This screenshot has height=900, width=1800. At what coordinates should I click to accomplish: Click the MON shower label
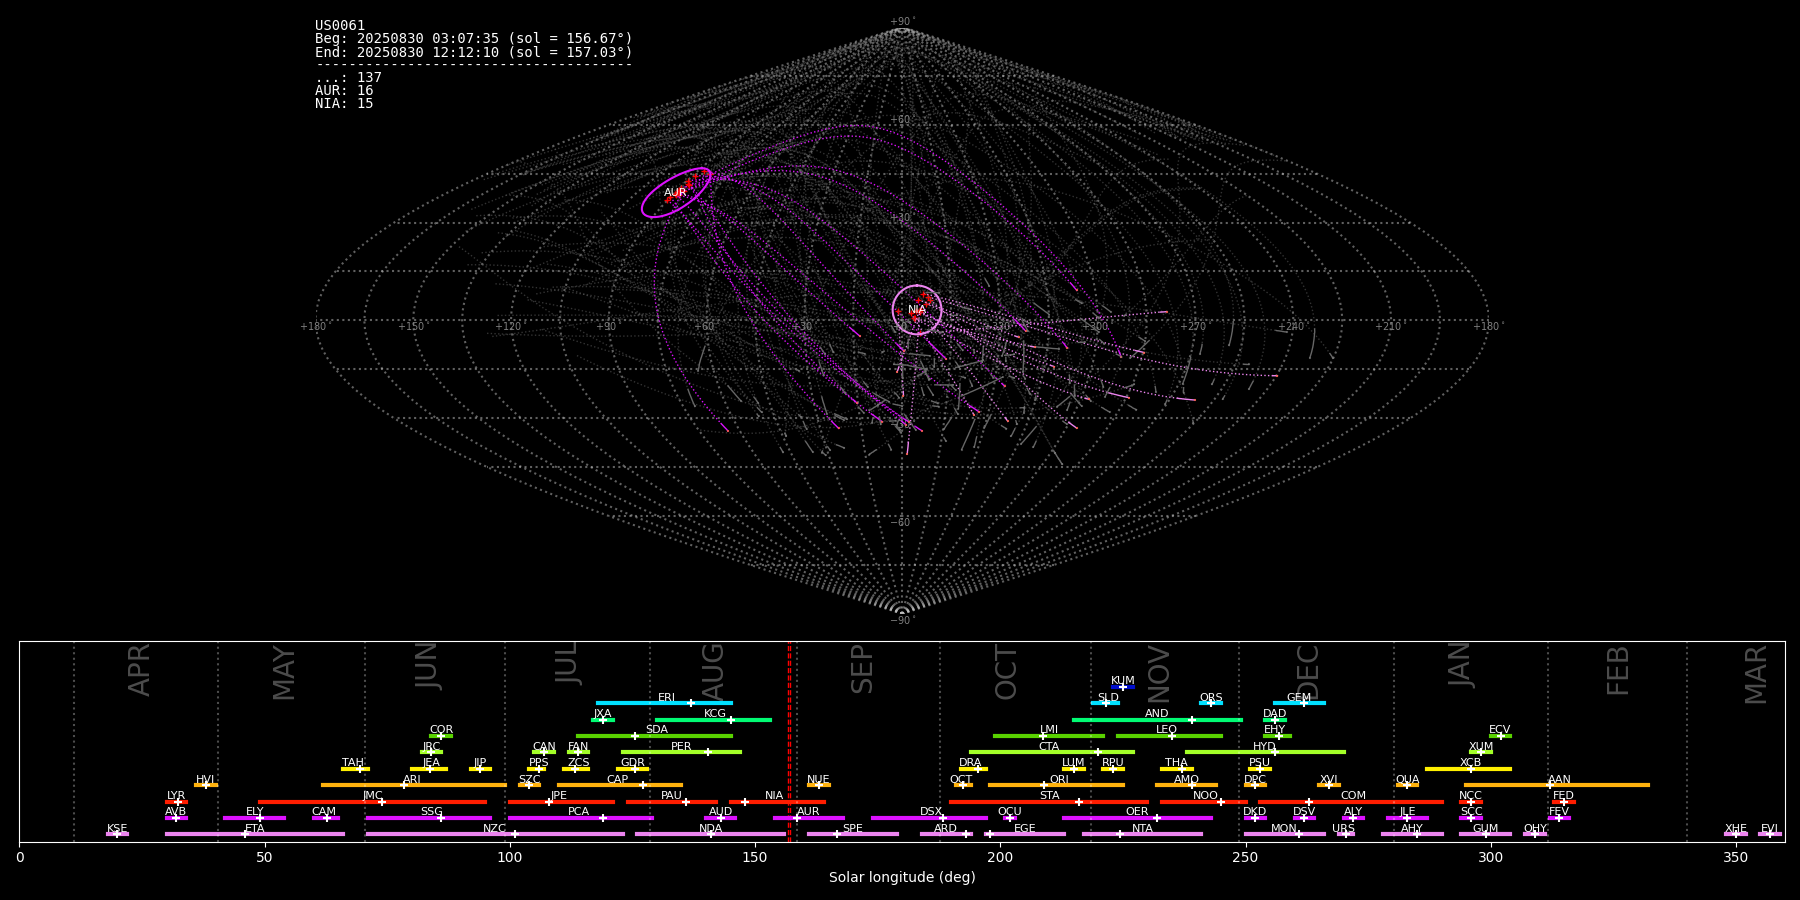pos(1284,829)
